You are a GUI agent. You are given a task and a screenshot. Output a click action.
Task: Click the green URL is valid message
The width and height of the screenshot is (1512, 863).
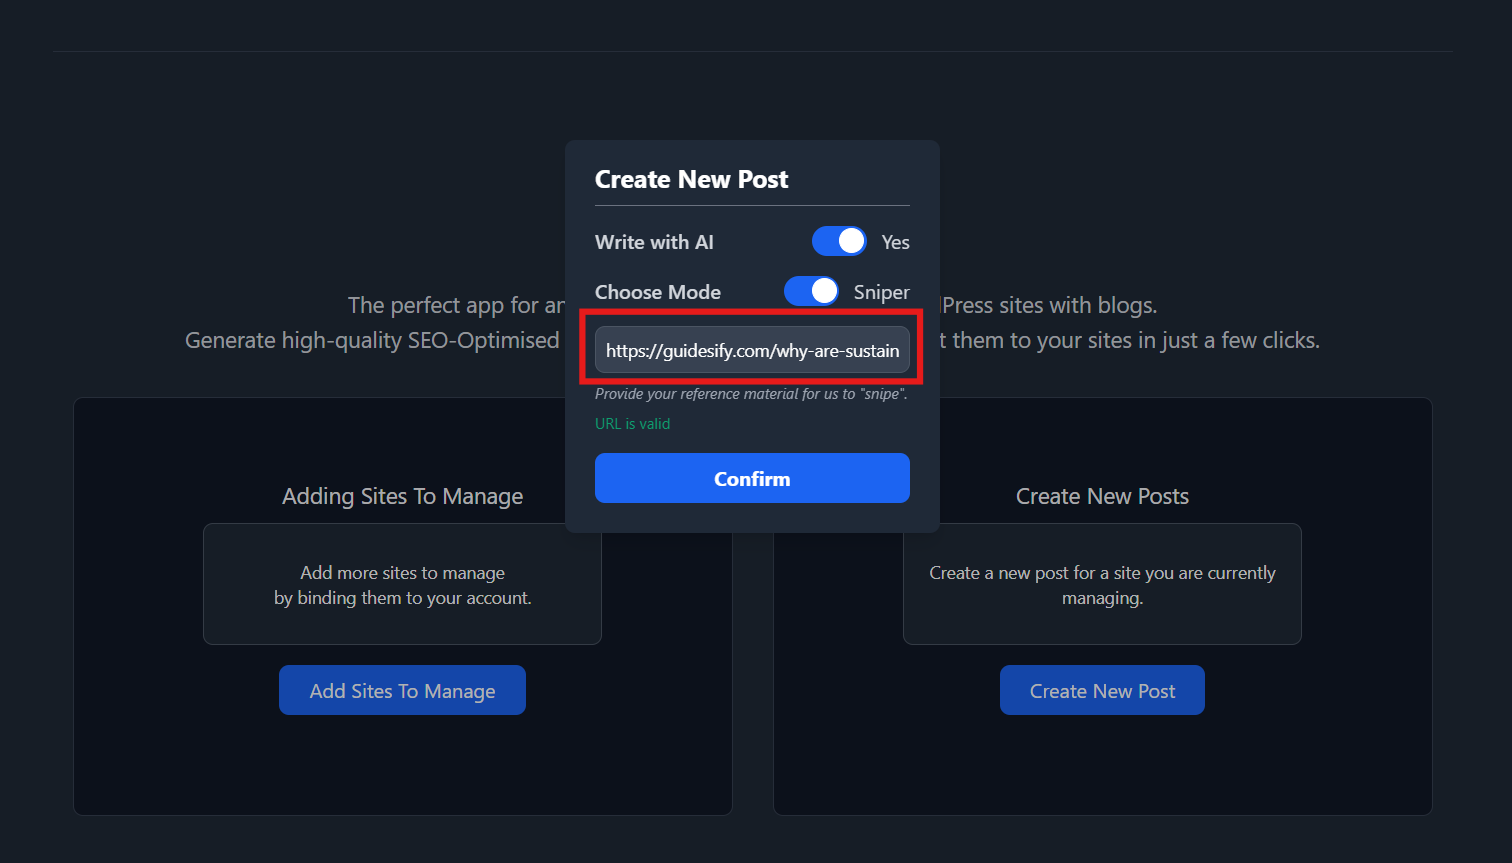(632, 424)
